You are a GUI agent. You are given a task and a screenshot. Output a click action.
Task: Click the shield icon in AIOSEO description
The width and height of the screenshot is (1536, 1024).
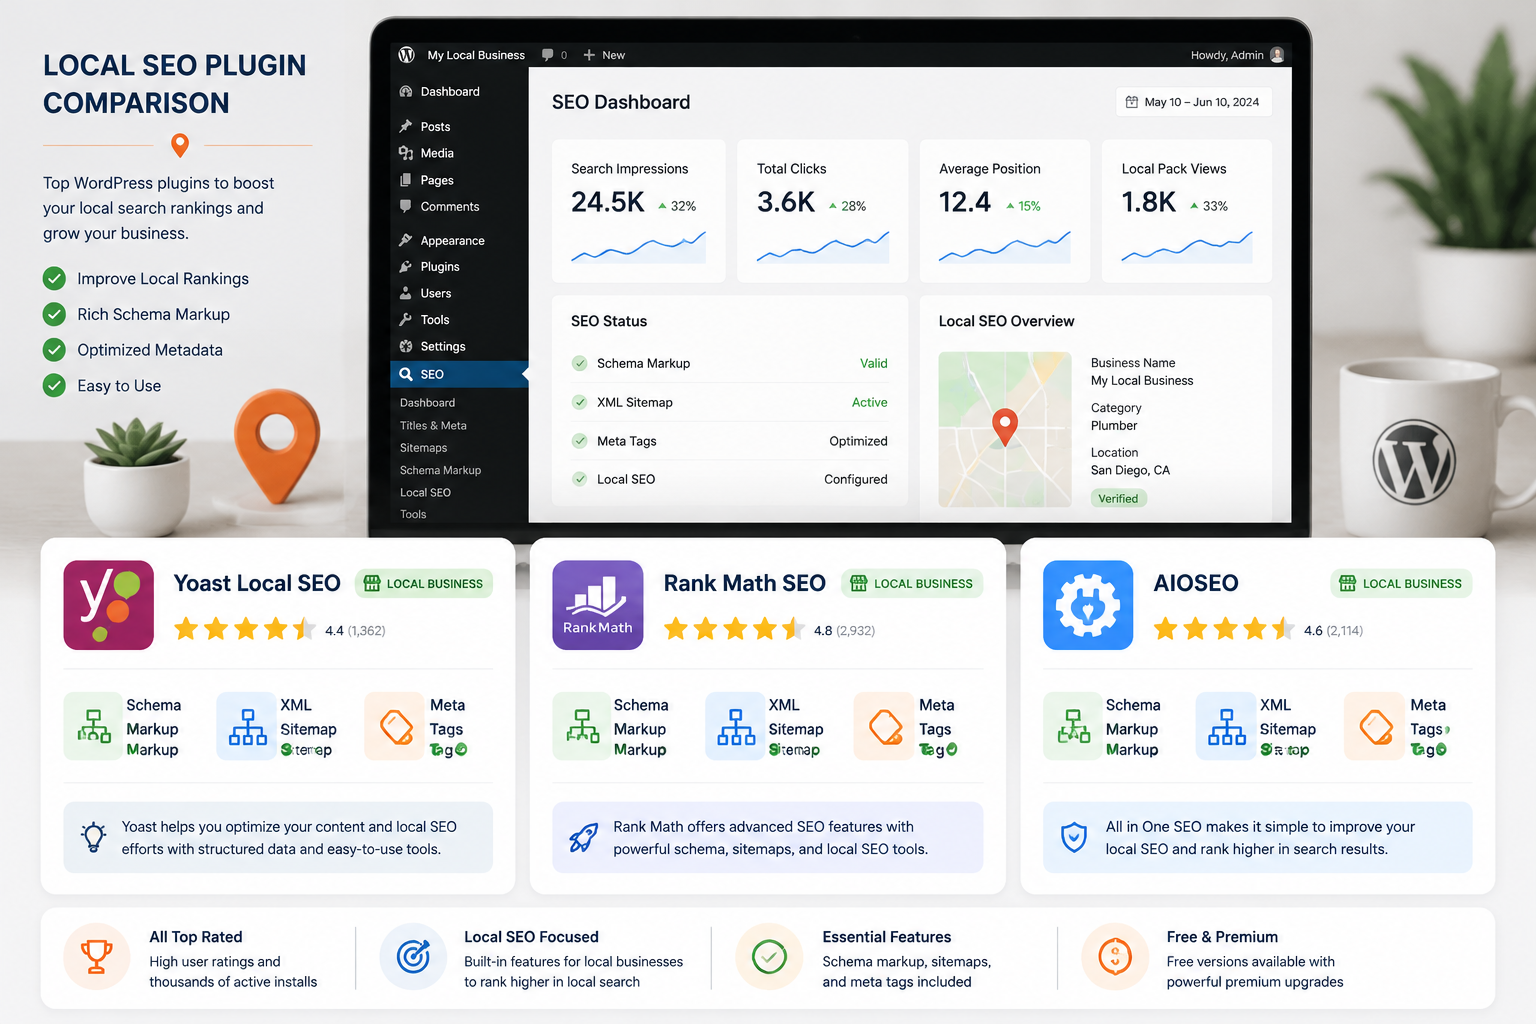point(1074,837)
